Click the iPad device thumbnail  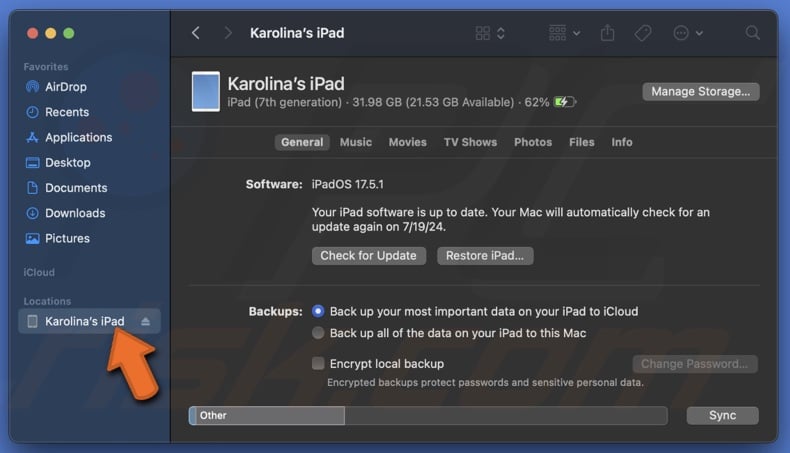pyautogui.click(x=206, y=91)
